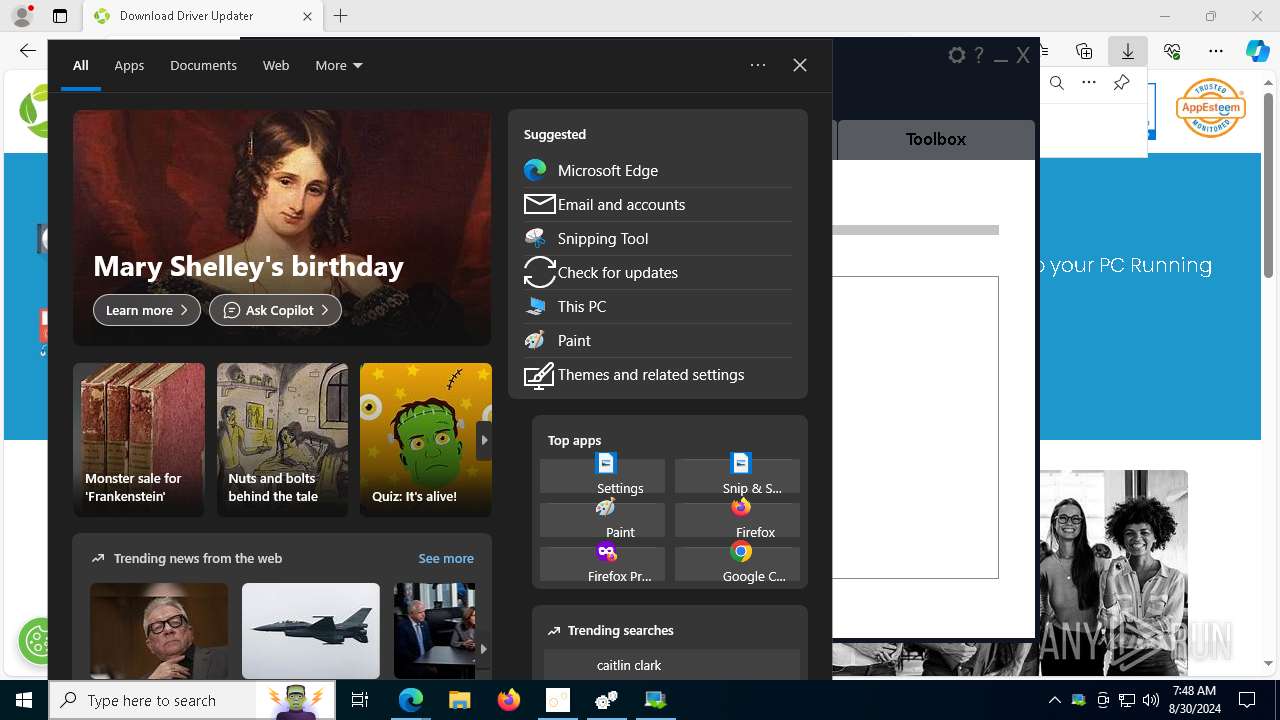Viewport: 1280px width, 720px height.
Task: Click AppEsteem trusted badge
Action: coord(1211,108)
